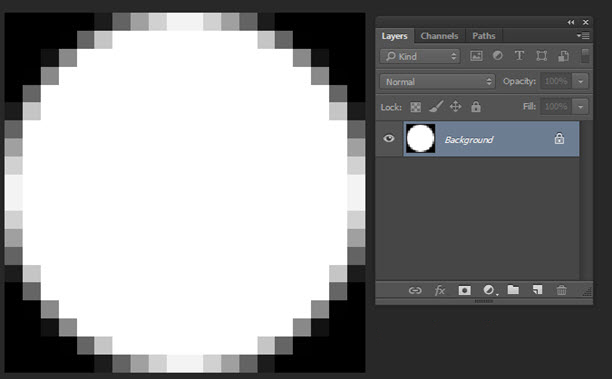Viewport: 612px width, 379px height.
Task: Click the panel bottom resize grip
Action: coord(484,301)
